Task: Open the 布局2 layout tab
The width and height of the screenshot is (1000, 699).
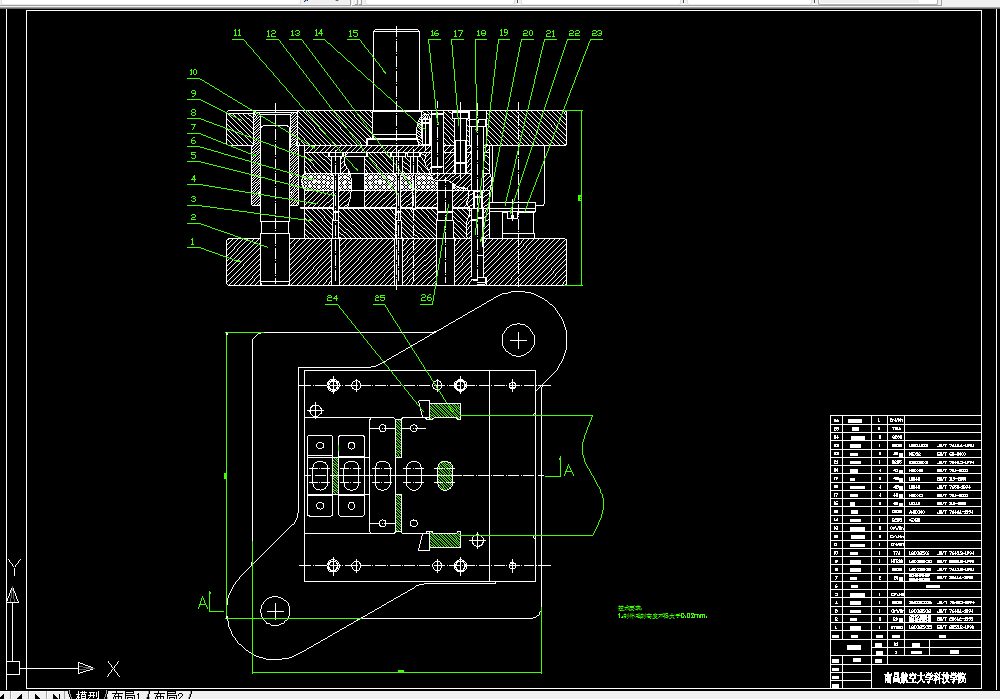Action: [168, 695]
